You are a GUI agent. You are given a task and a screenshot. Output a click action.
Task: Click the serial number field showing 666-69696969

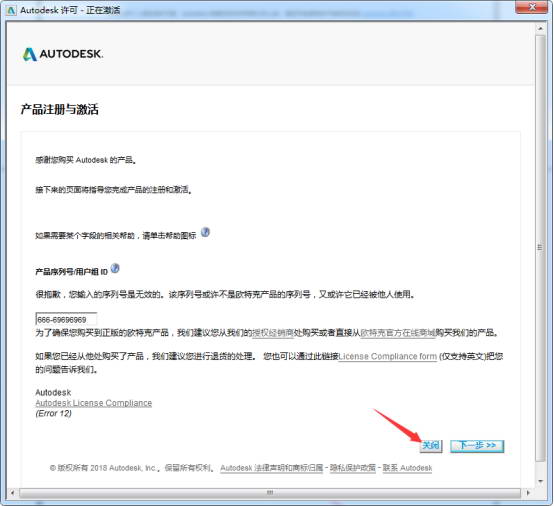coord(66,319)
